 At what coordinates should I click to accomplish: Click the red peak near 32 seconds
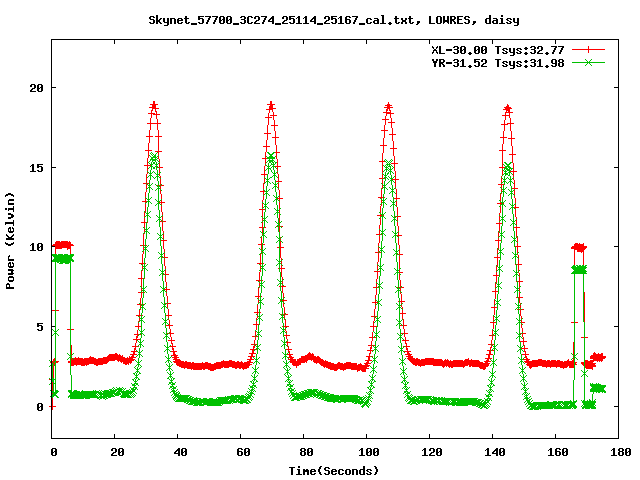coord(154,107)
